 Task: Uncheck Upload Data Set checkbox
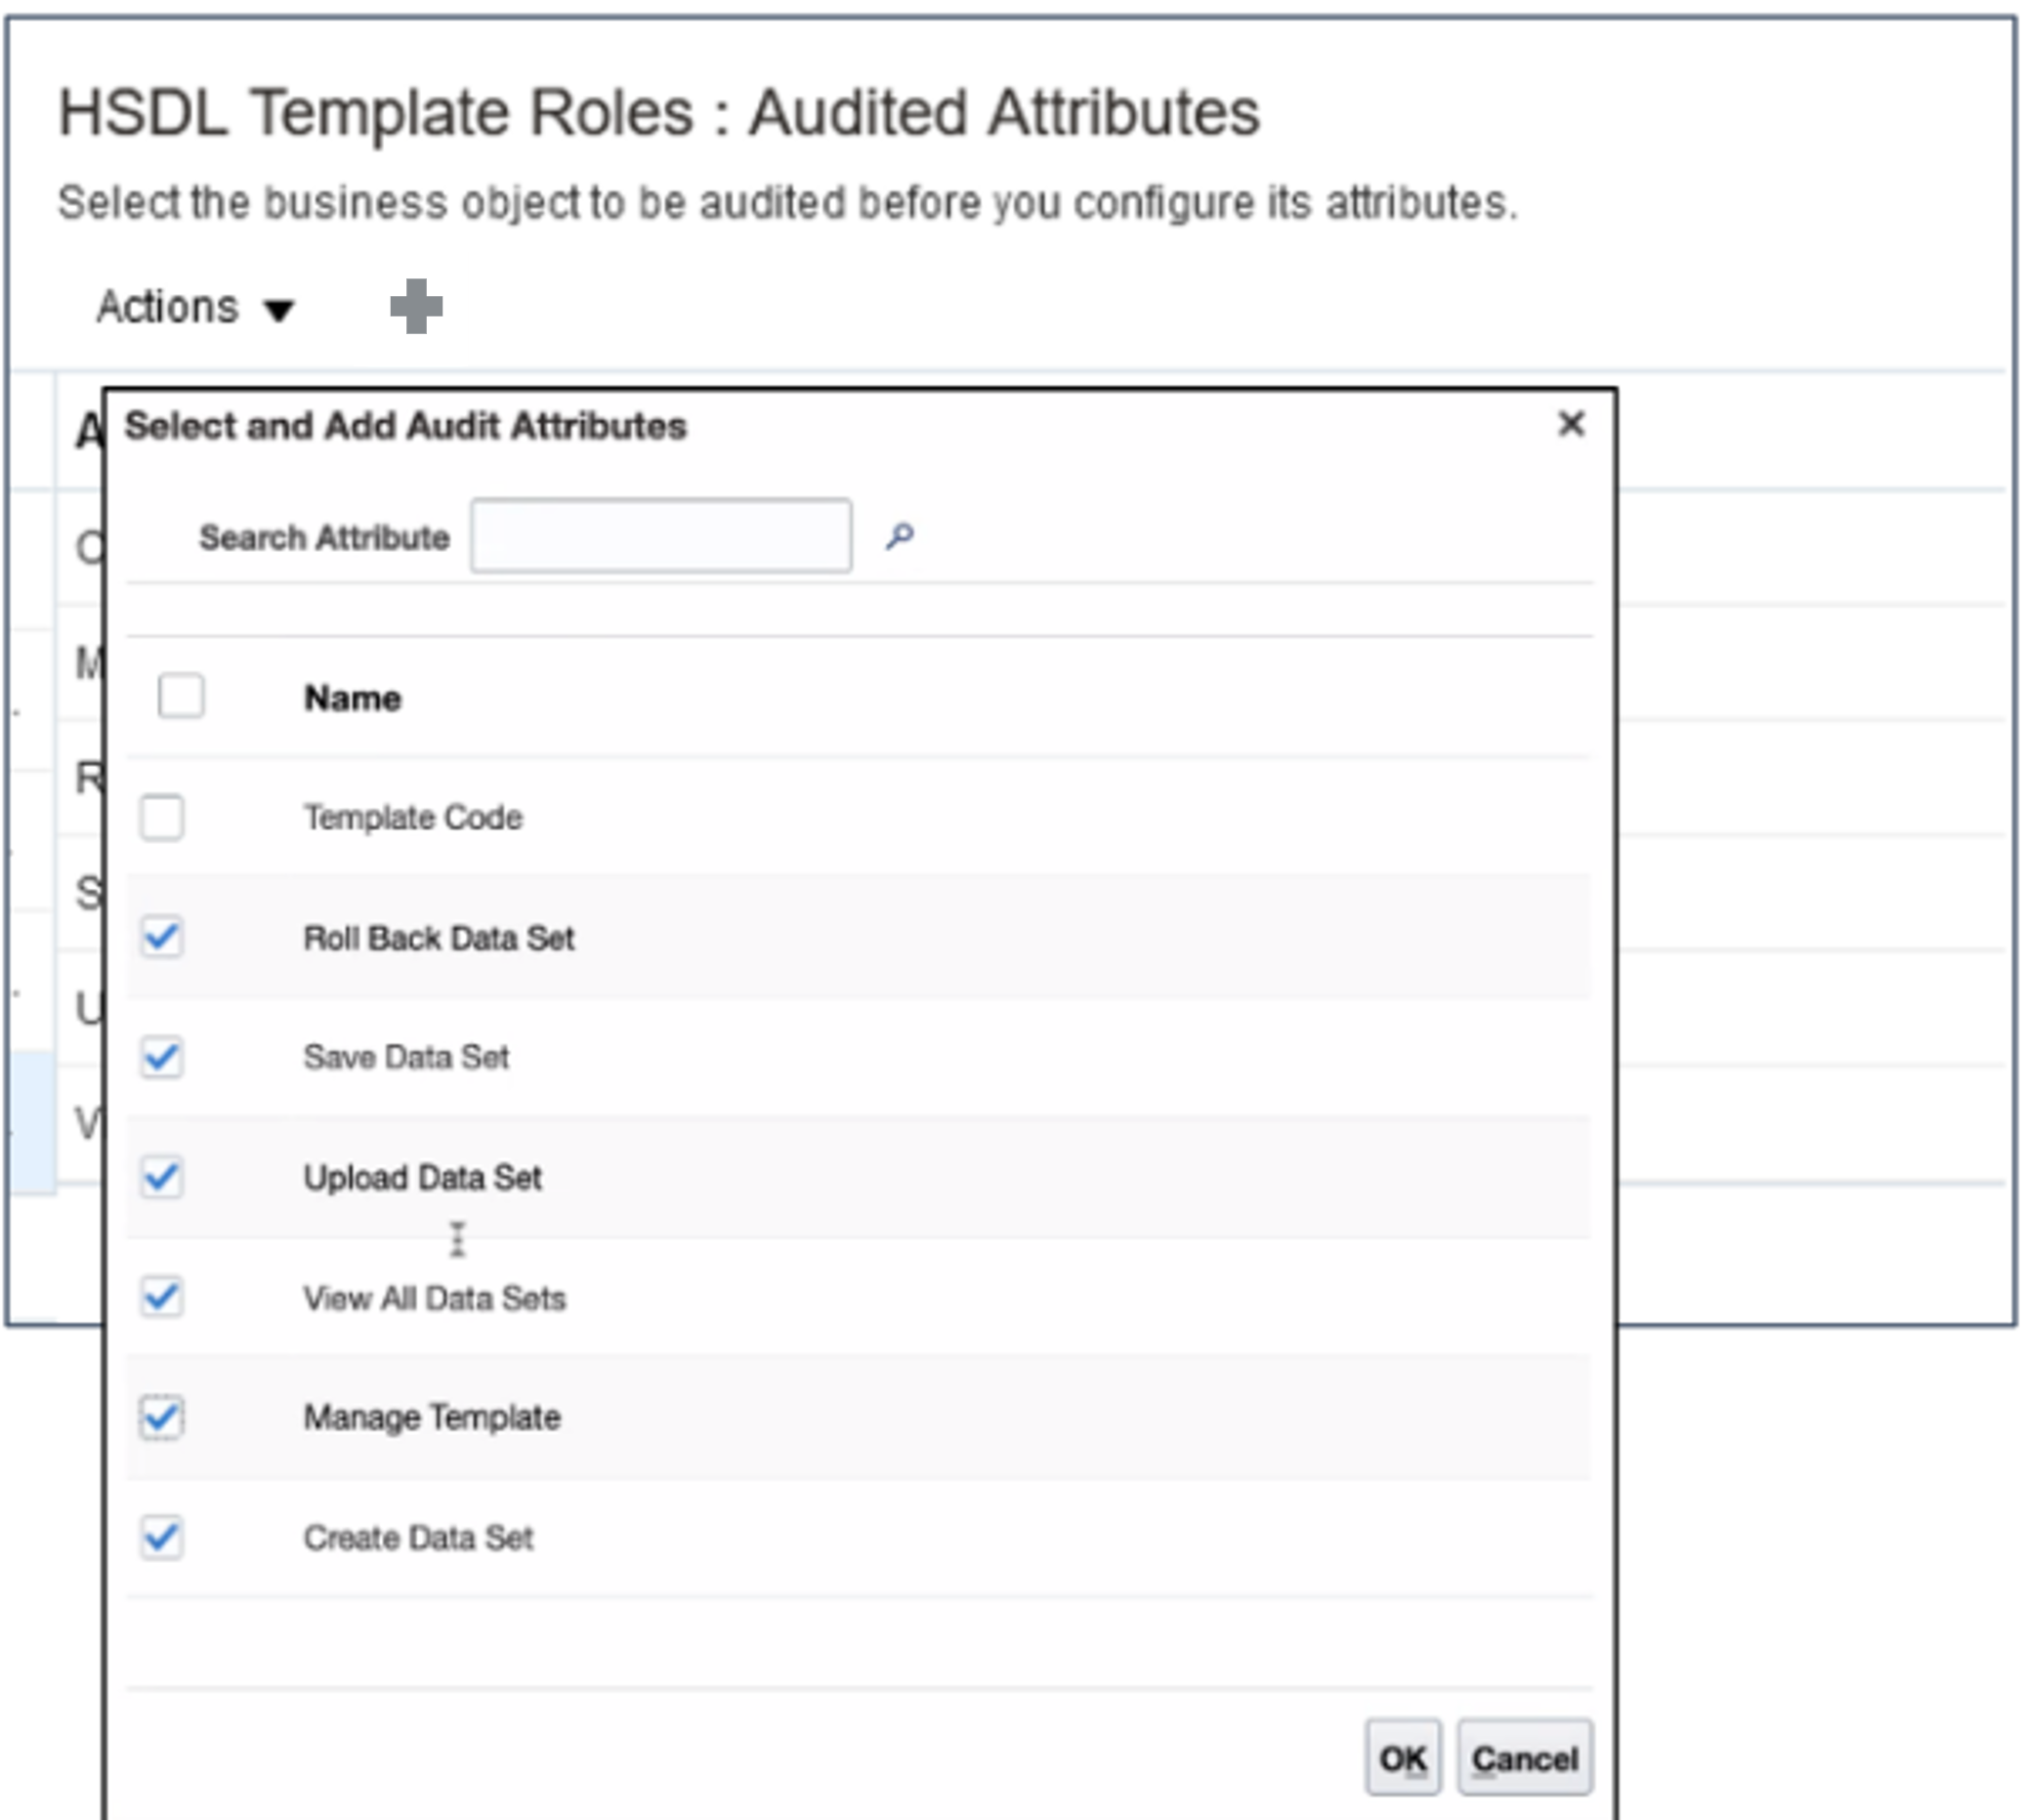coord(162,1177)
